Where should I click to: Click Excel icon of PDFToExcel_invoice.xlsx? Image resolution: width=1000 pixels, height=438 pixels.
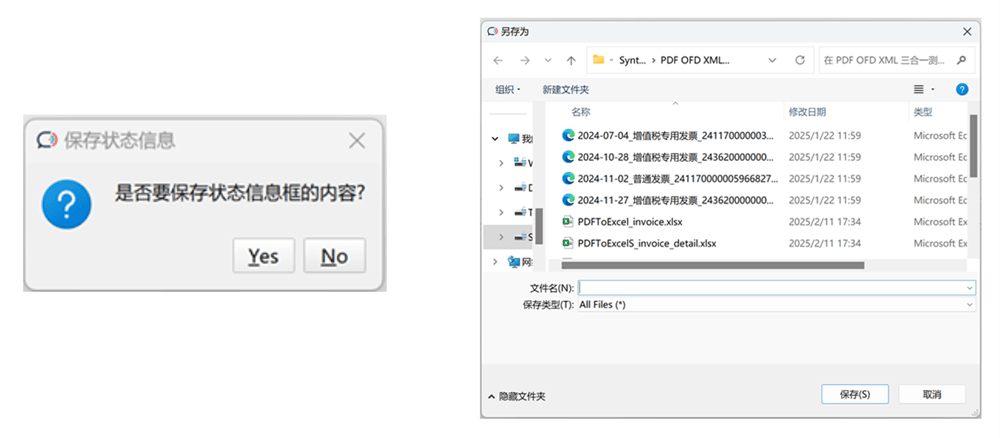[x=568, y=222]
